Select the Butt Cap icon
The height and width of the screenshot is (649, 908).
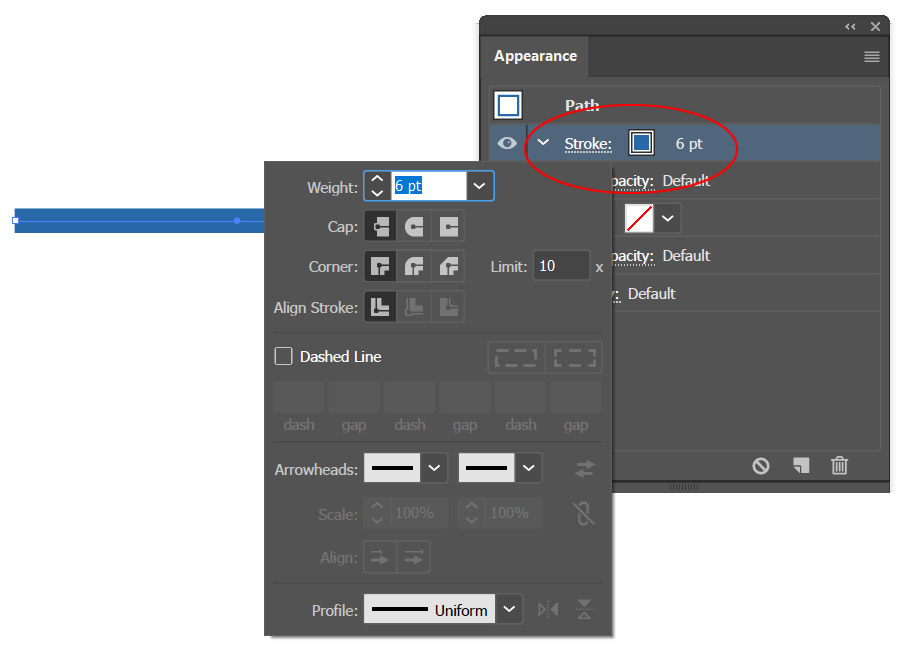(x=380, y=227)
